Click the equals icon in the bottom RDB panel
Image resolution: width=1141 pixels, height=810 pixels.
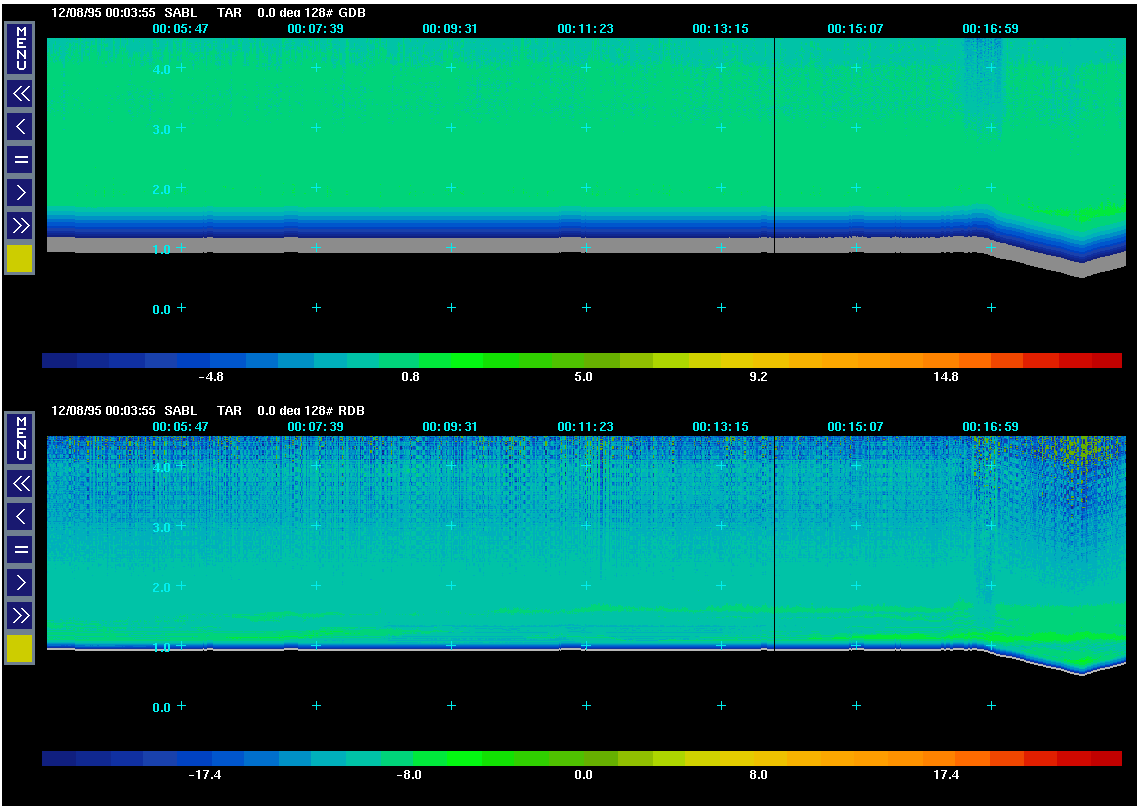click(20, 549)
